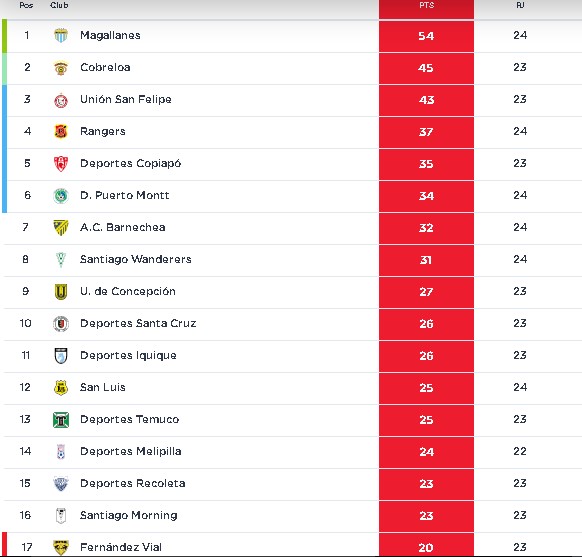
Task: Click Magallanes' red 54 points cell
Action: (x=426, y=36)
